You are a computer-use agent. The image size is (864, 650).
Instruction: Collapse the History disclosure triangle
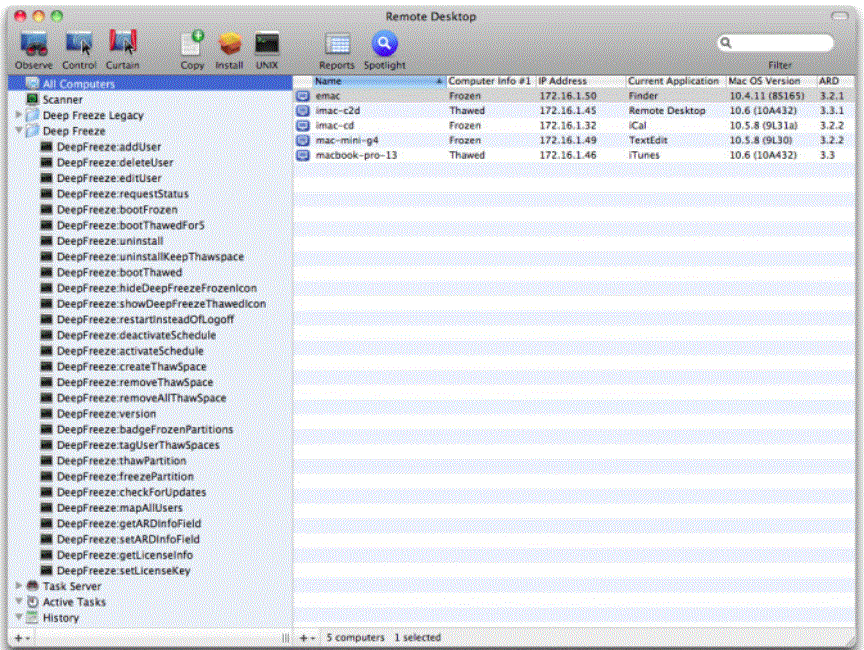[19, 618]
